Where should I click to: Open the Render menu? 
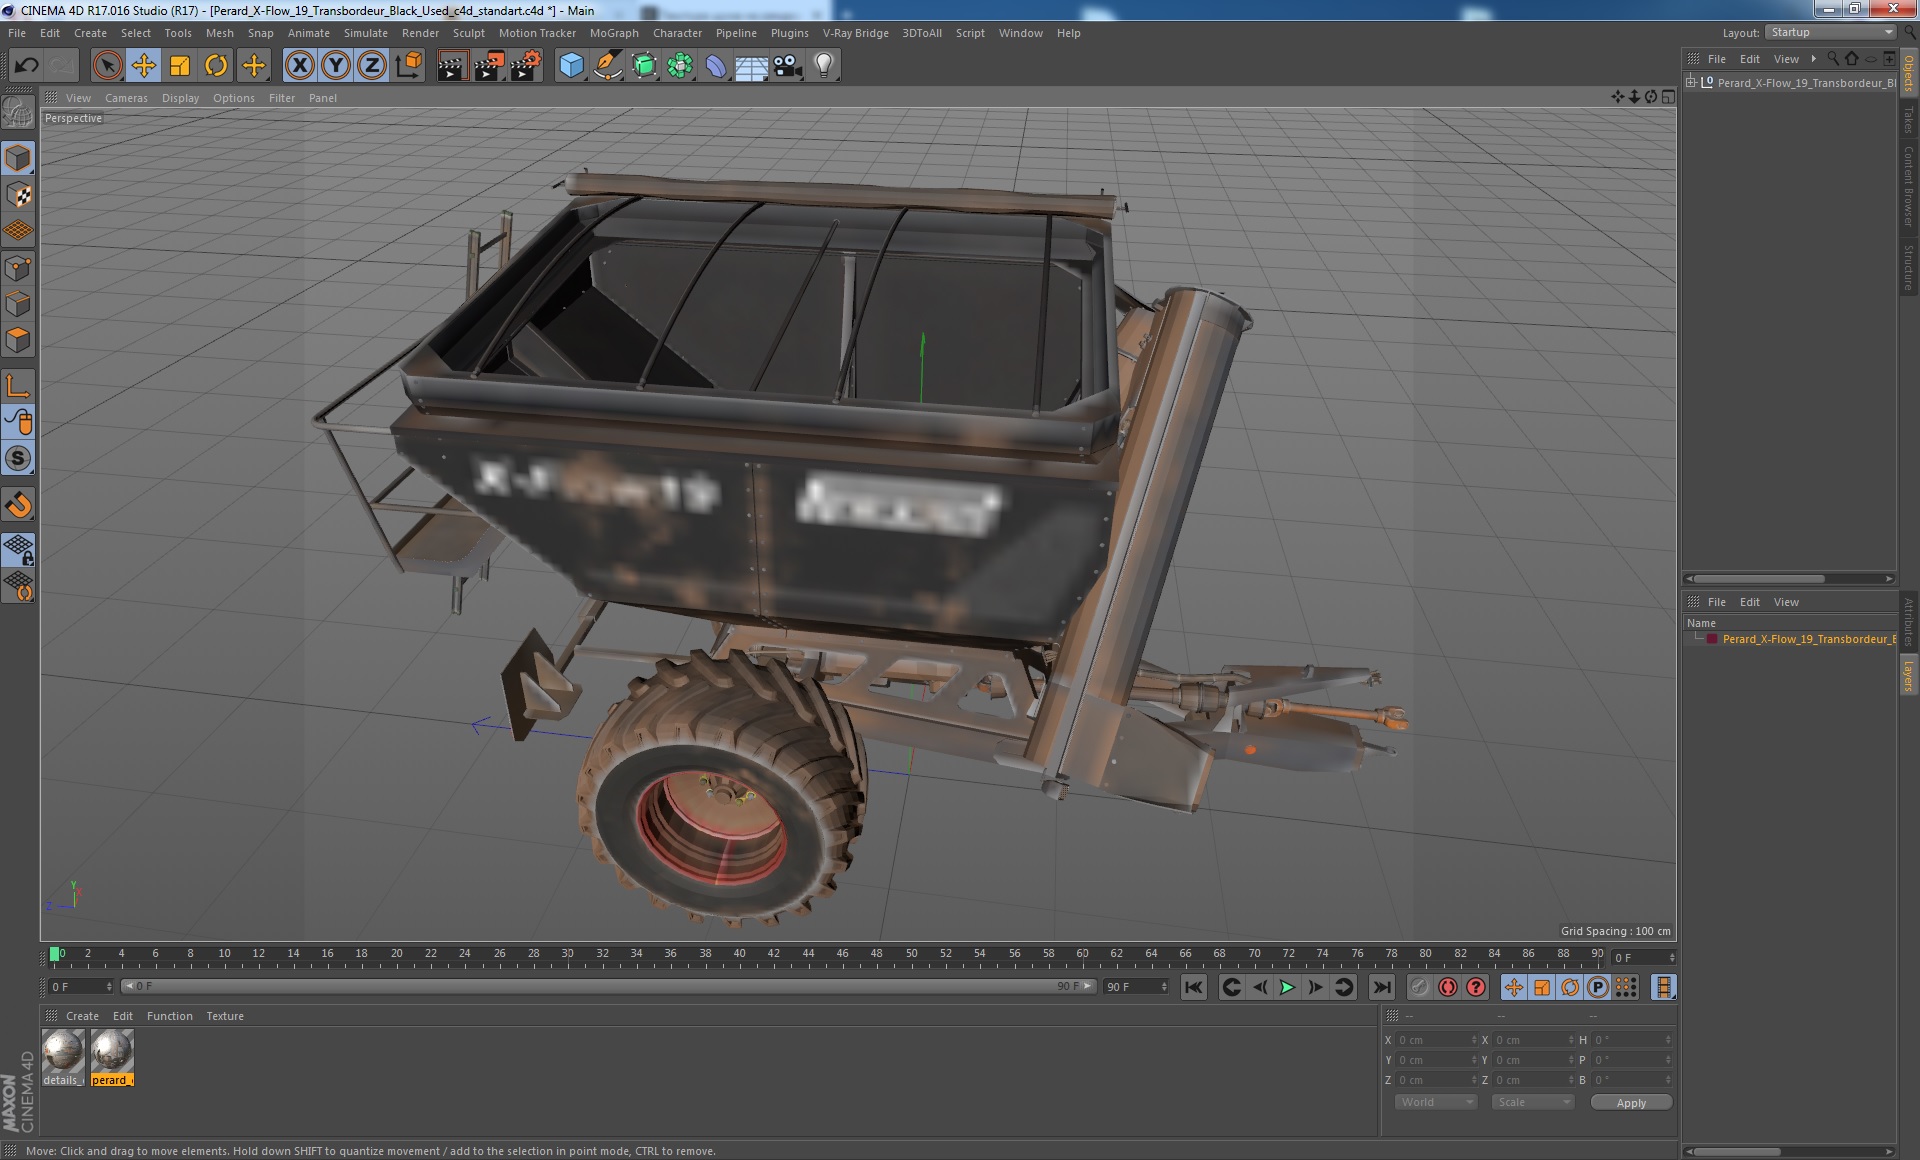420,33
